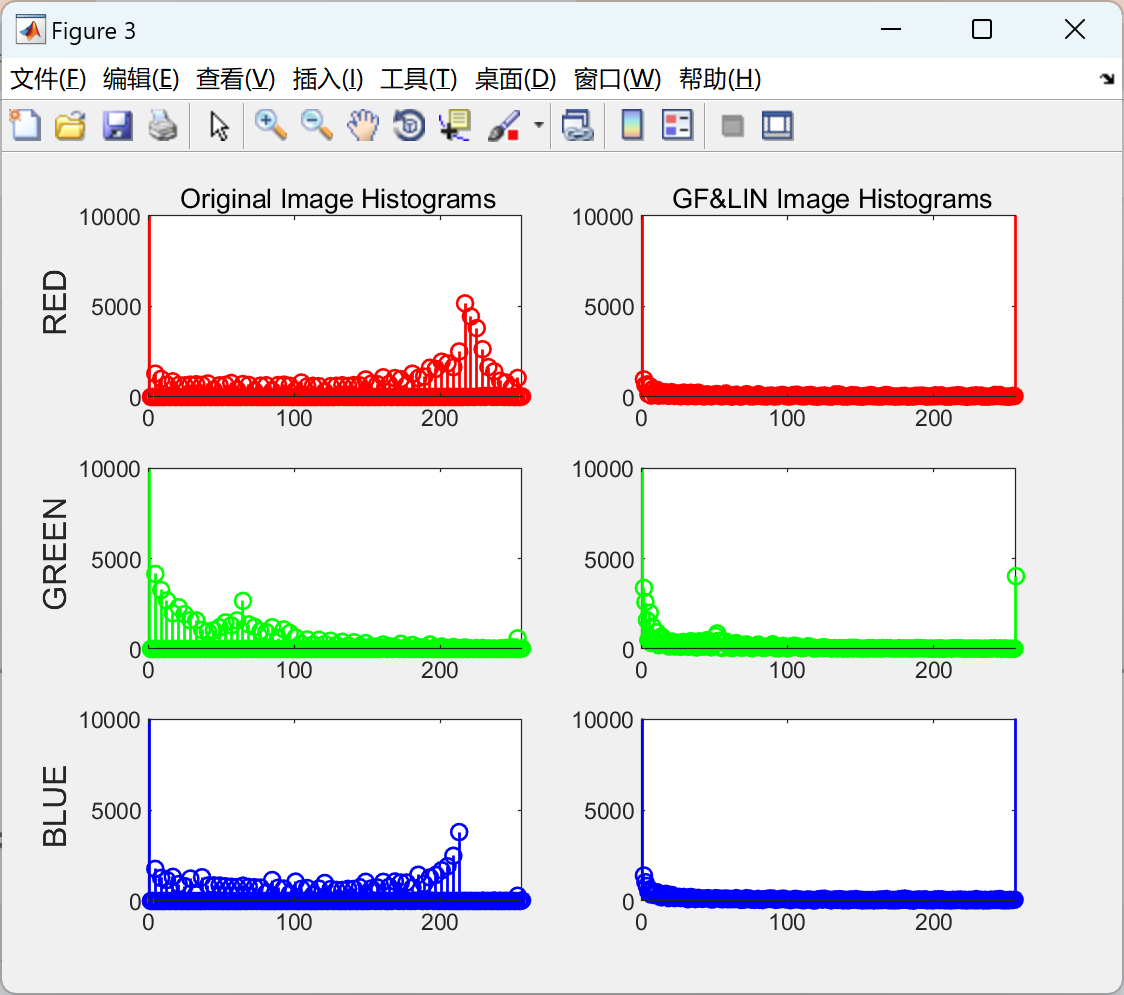Close the Figure 3 window
Screen dimensions: 1124x995
[x=1075, y=29]
